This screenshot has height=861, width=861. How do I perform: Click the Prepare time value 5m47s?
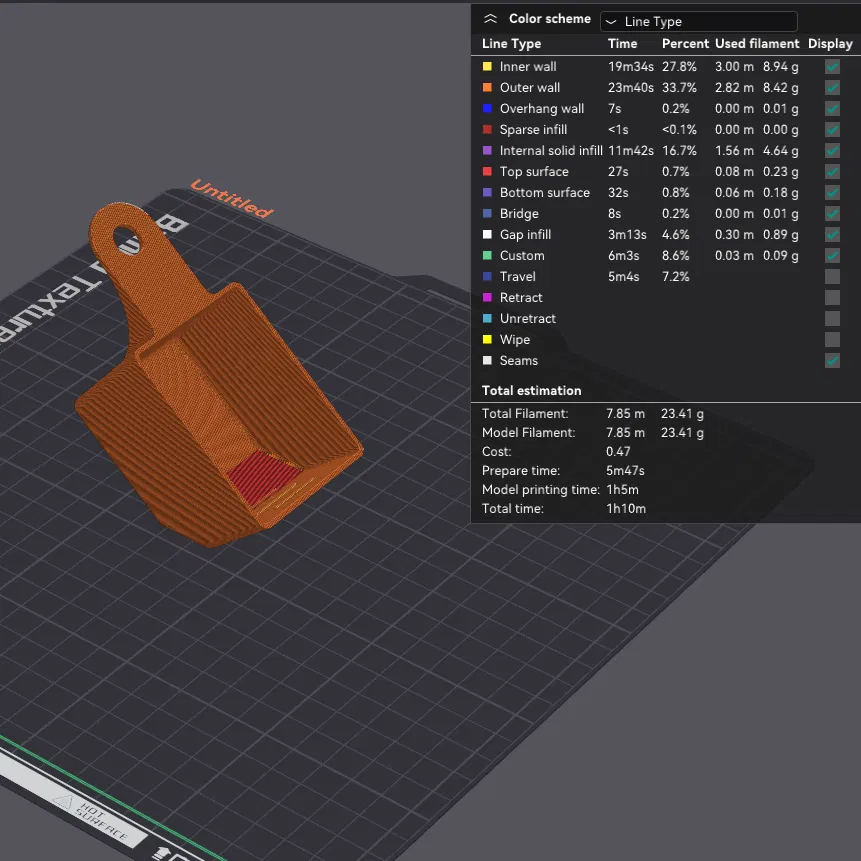625,471
